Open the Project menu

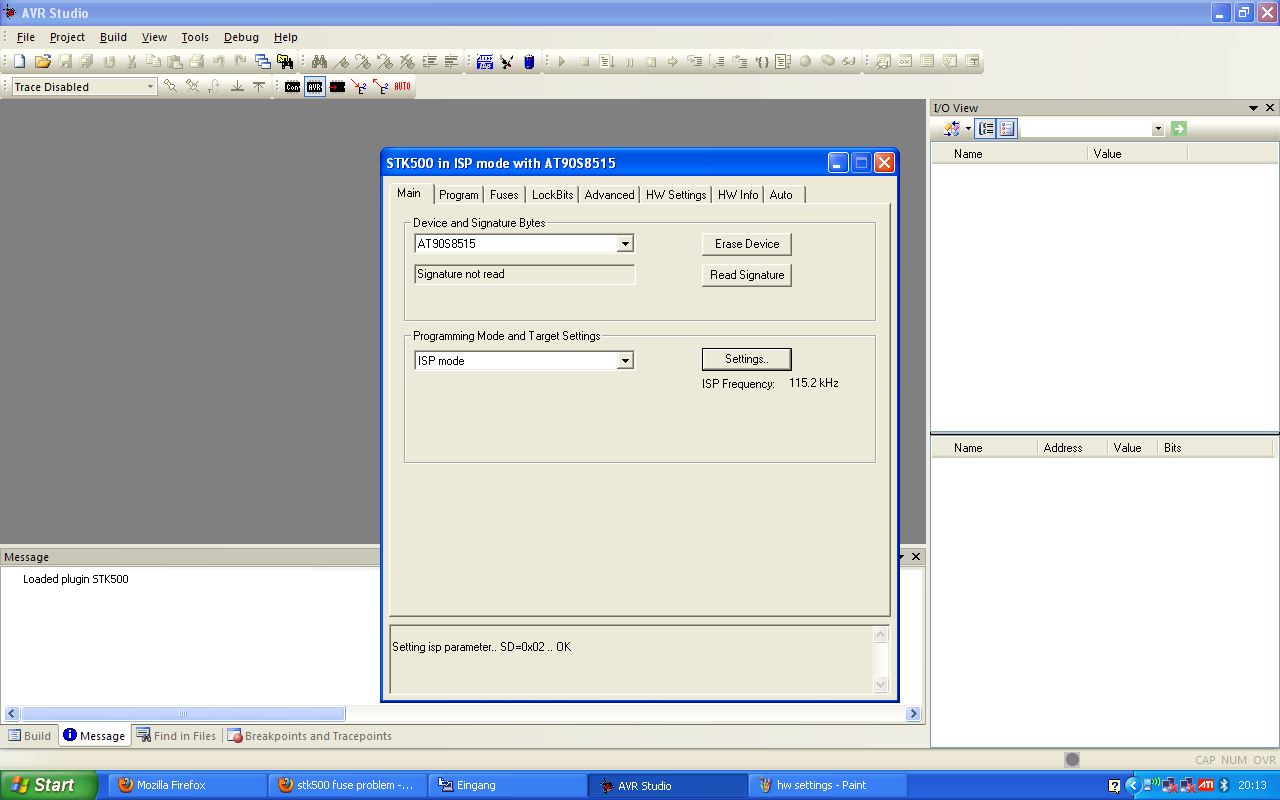point(68,37)
